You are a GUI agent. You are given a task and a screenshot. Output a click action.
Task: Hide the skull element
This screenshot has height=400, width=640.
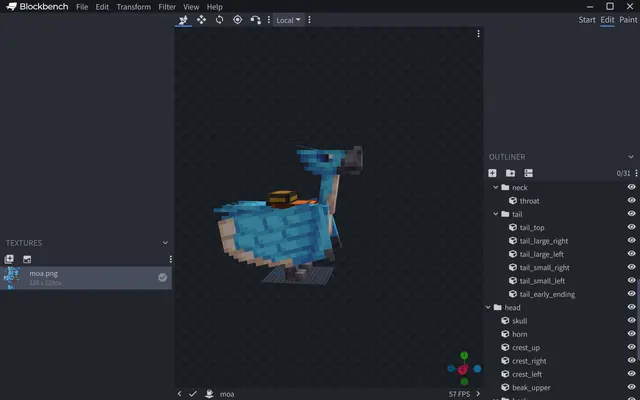pos(631,320)
